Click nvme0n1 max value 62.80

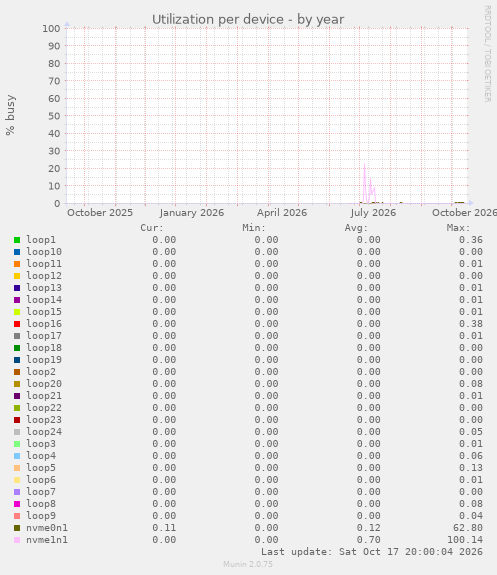pyautogui.click(x=468, y=528)
